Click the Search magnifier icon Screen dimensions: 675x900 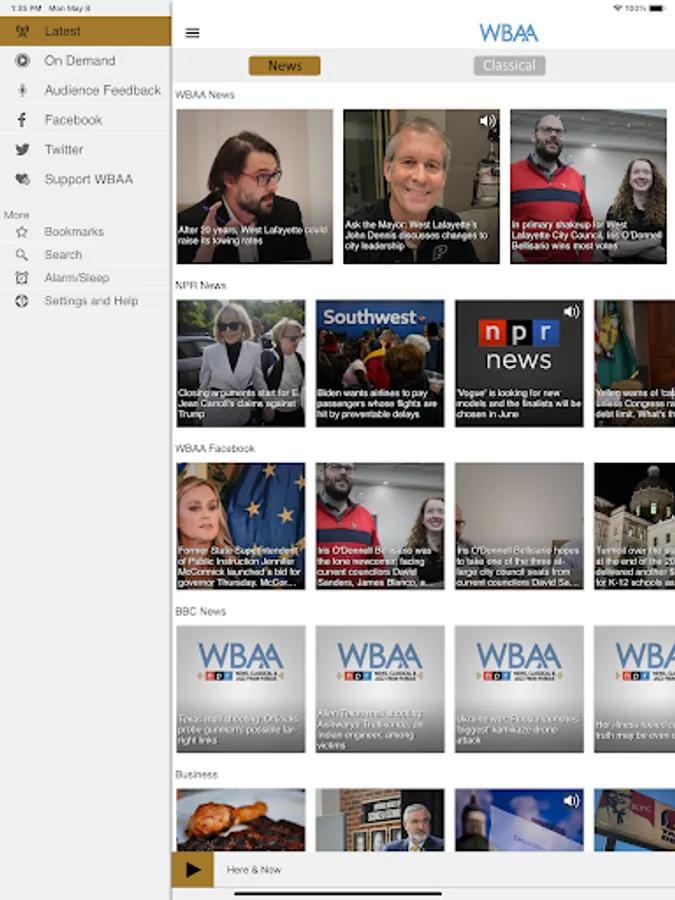[22, 255]
